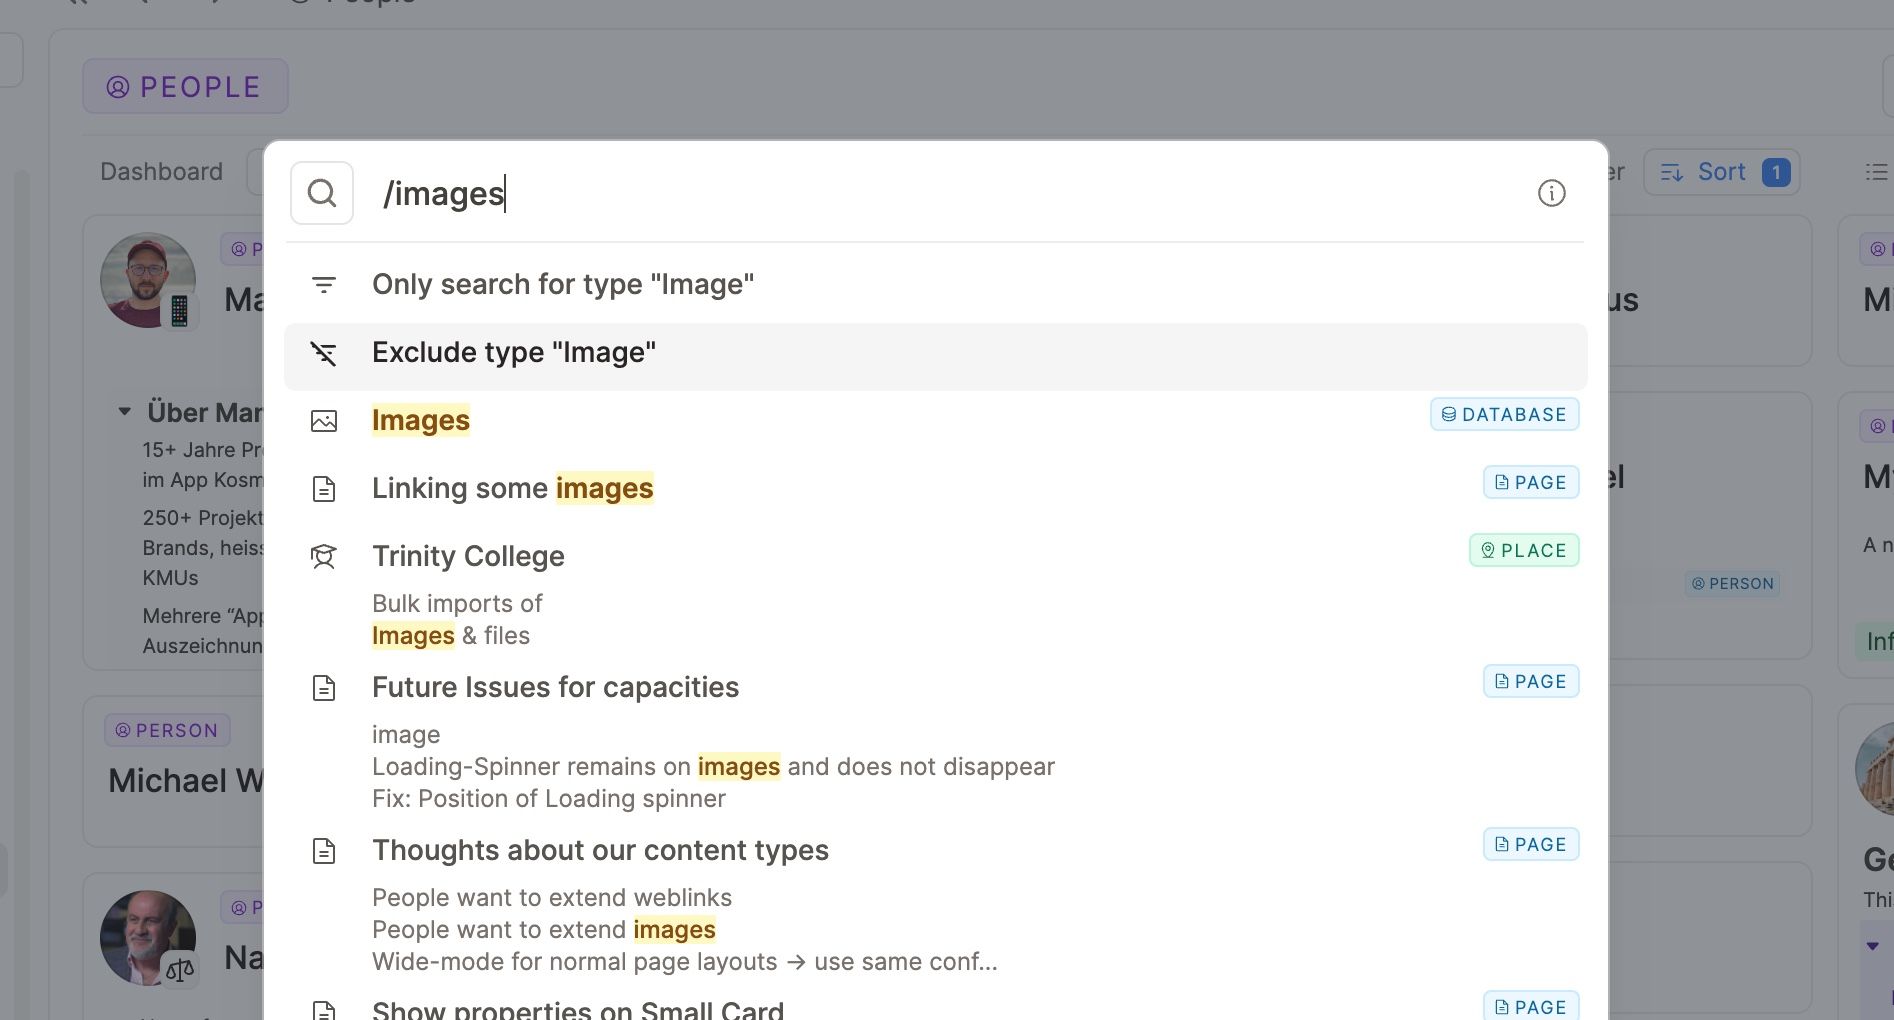Click the PLACE tag on Trinity College

click(1523, 551)
